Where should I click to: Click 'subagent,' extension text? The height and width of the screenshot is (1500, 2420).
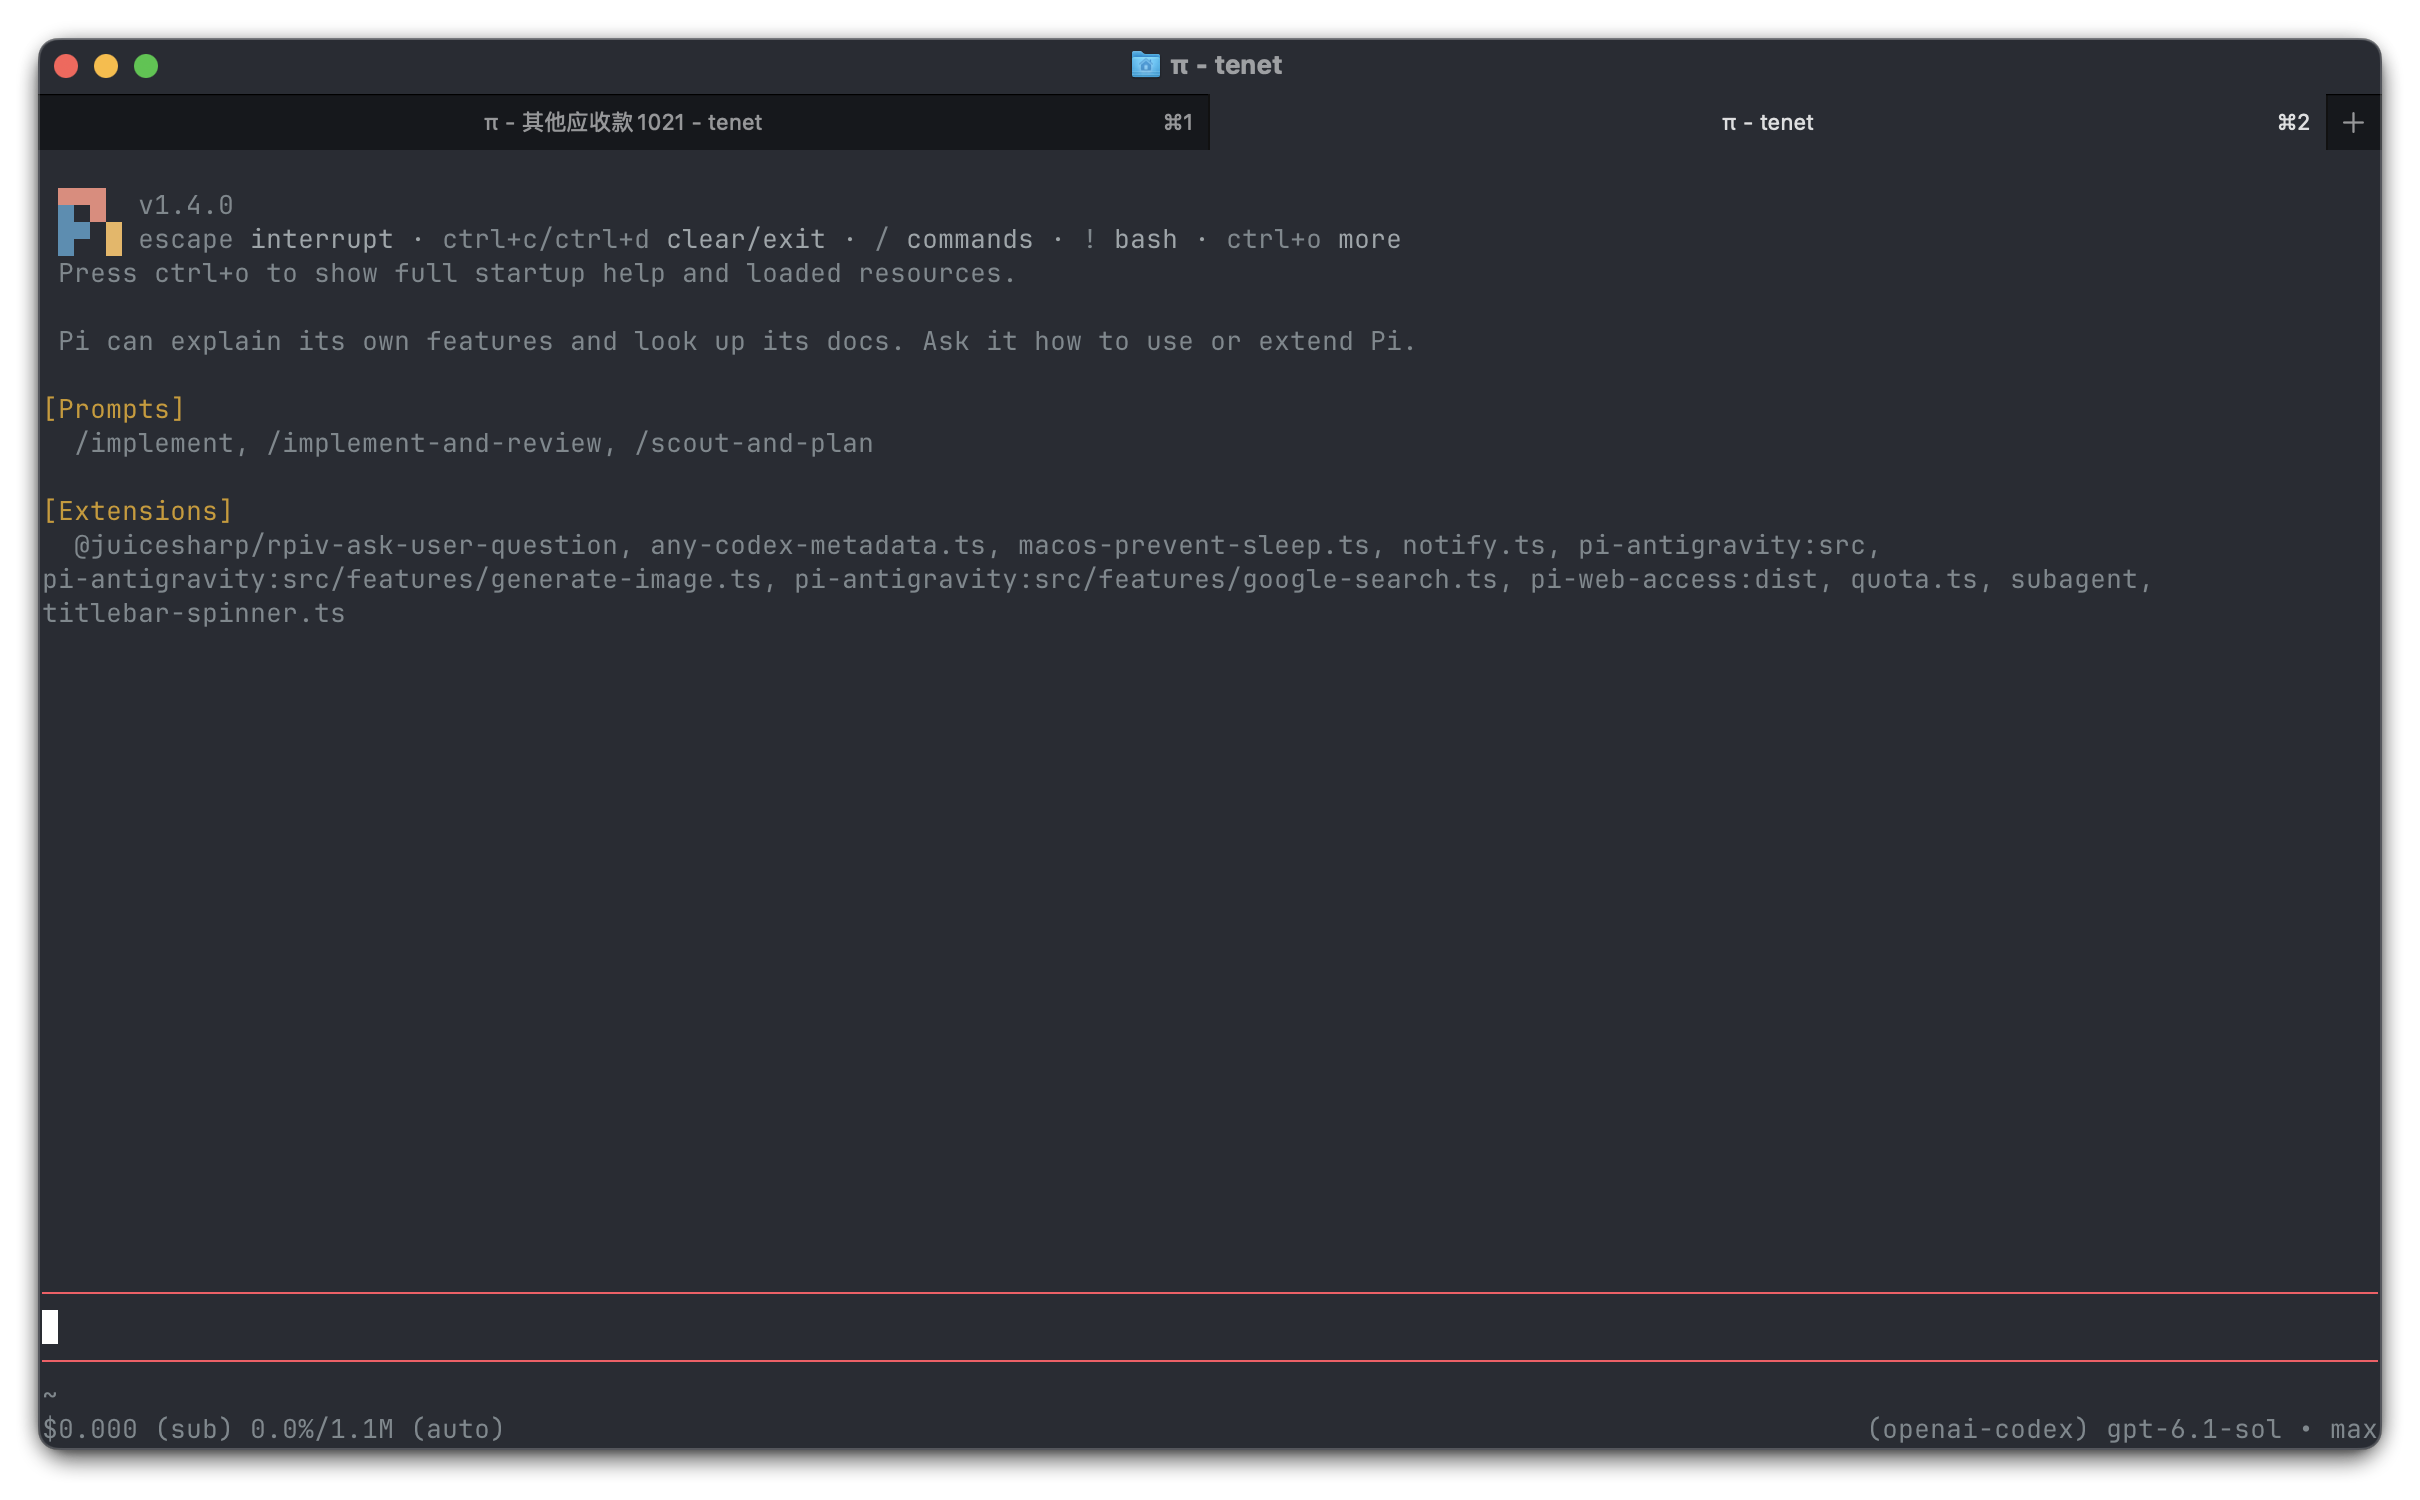(2081, 579)
